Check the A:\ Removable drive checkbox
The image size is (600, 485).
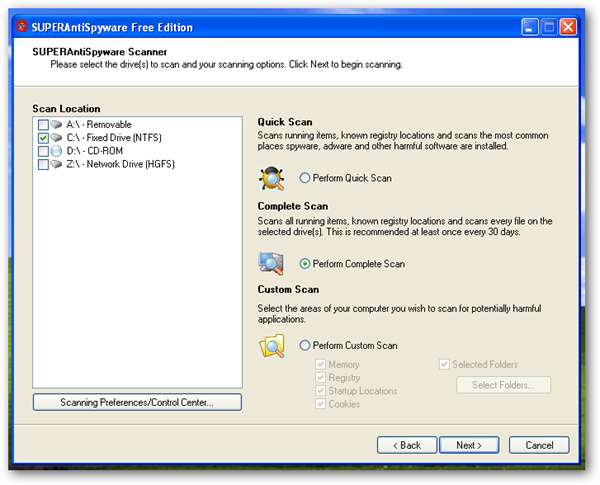point(43,125)
